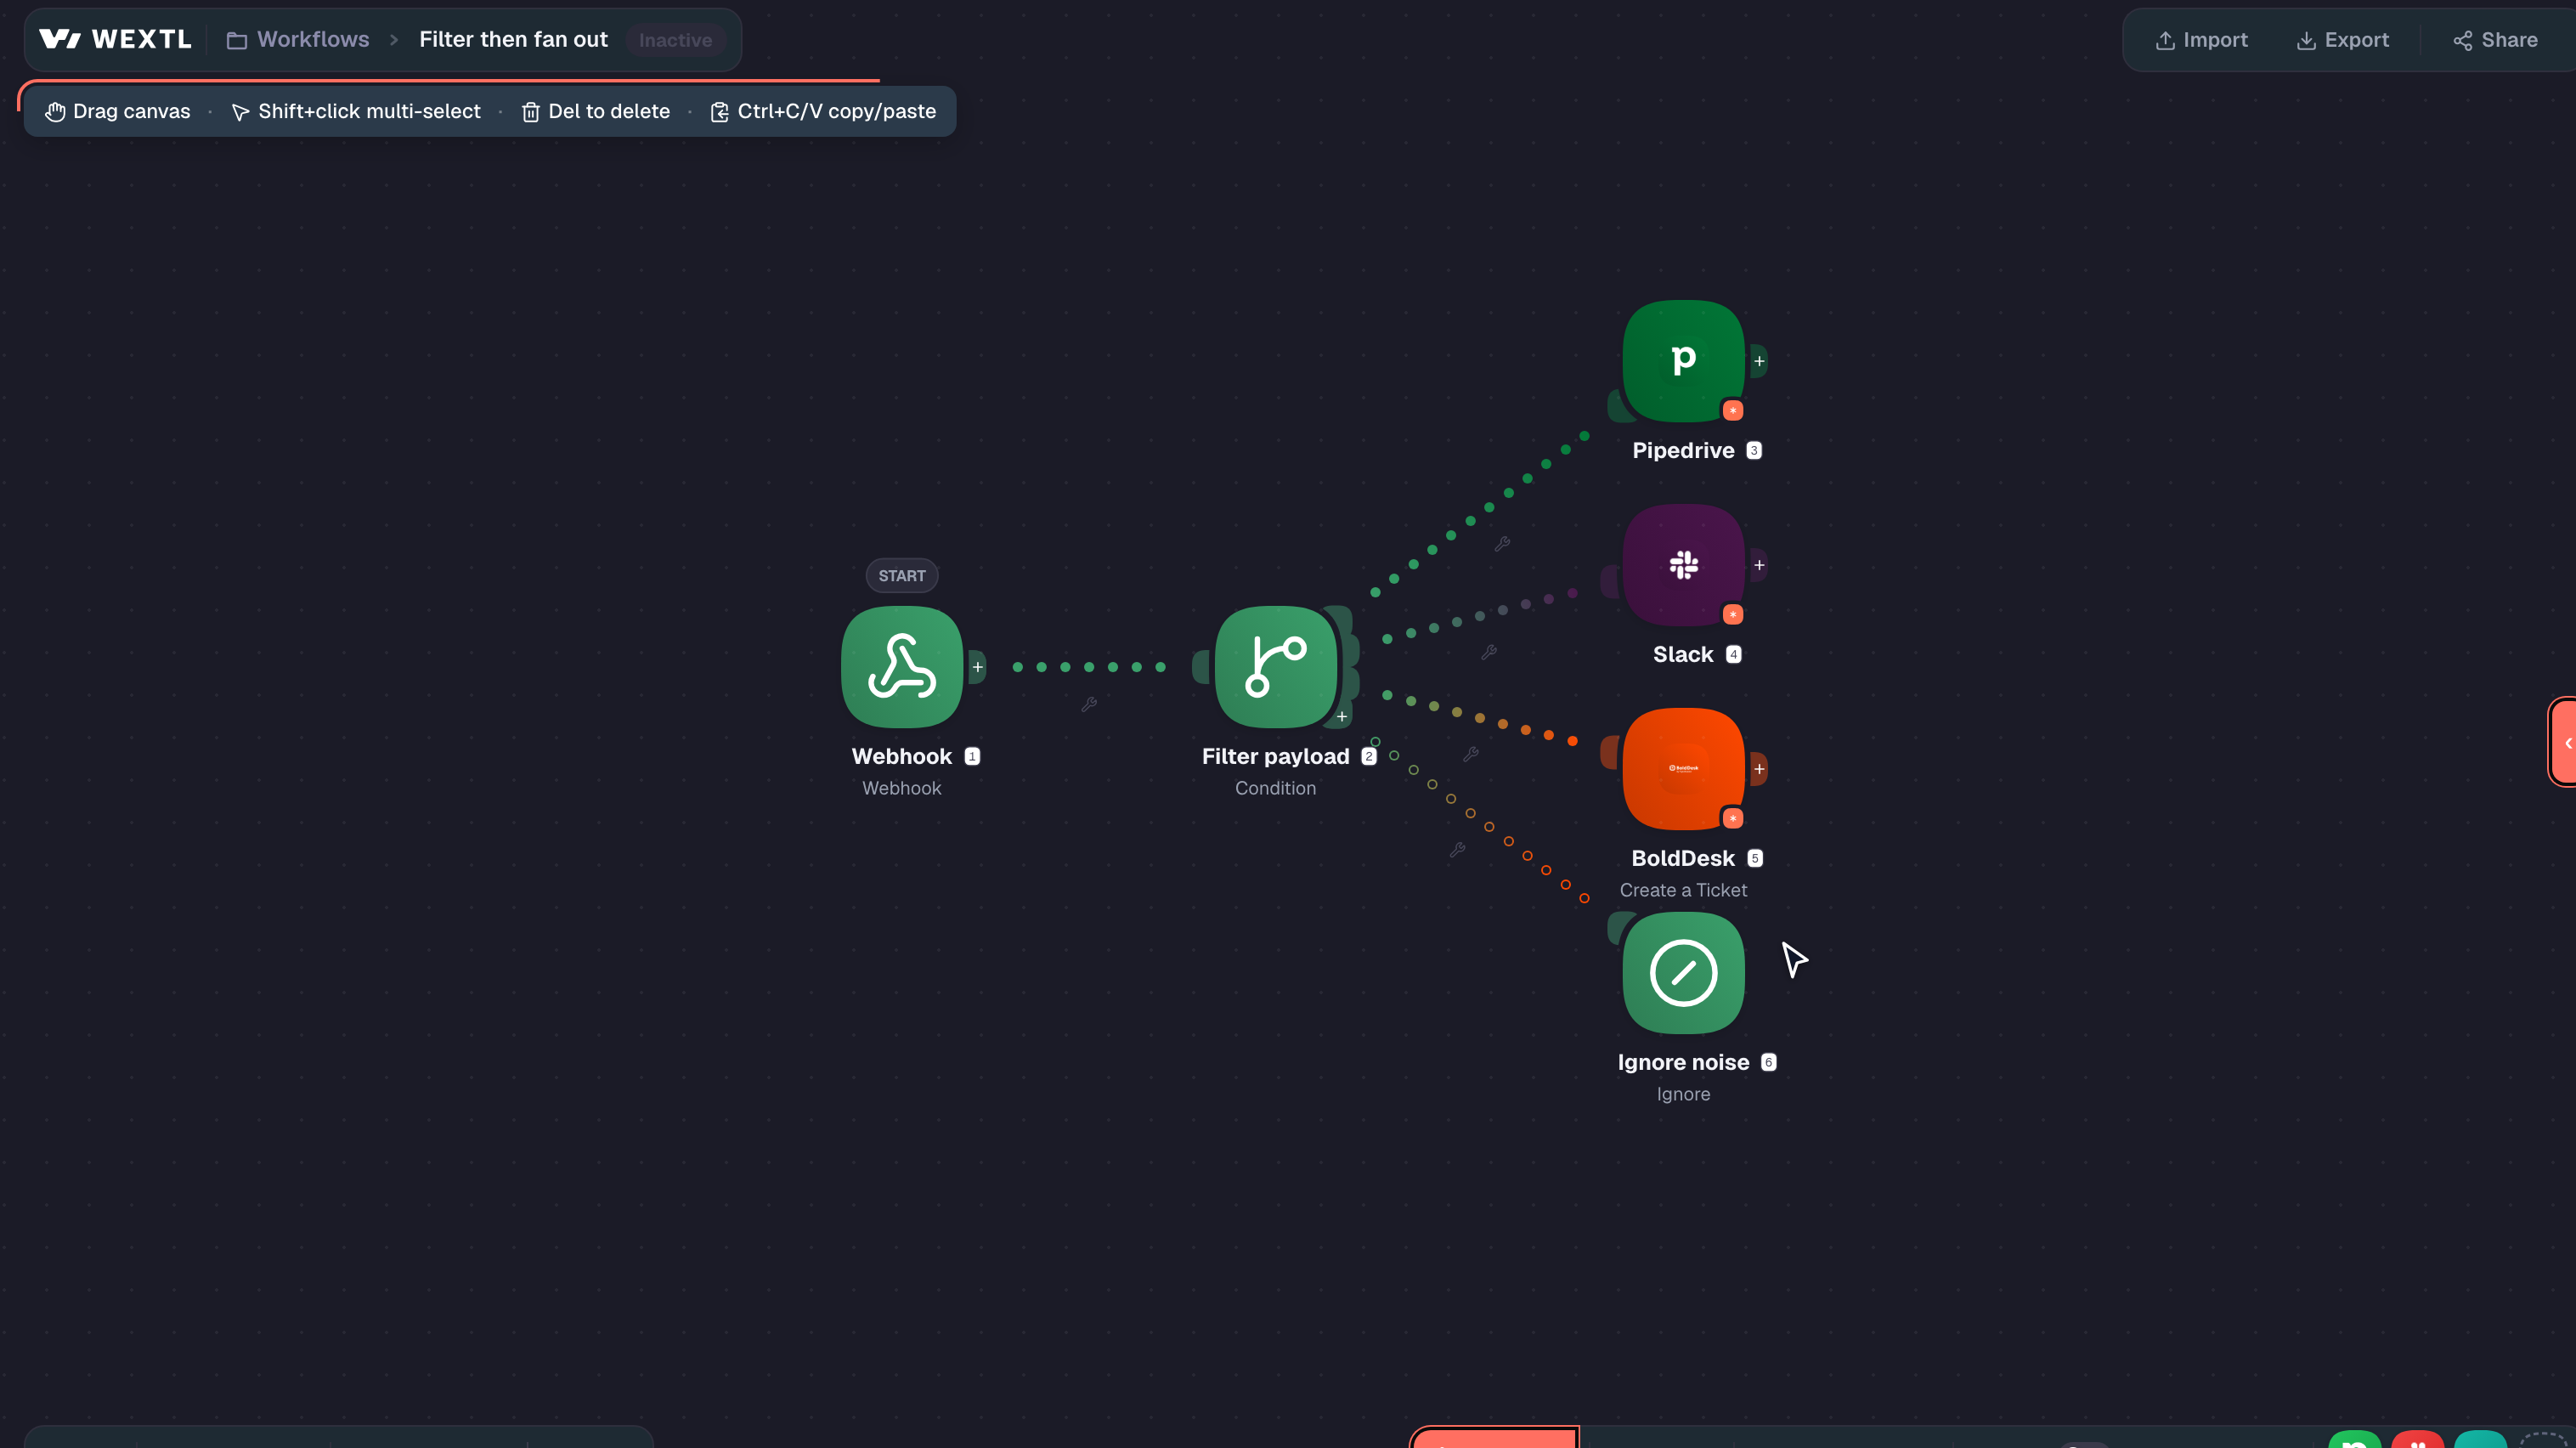Click the Ignore subtitle under Ignore noise
Image resolution: width=2576 pixels, height=1448 pixels.
pos(1683,1094)
